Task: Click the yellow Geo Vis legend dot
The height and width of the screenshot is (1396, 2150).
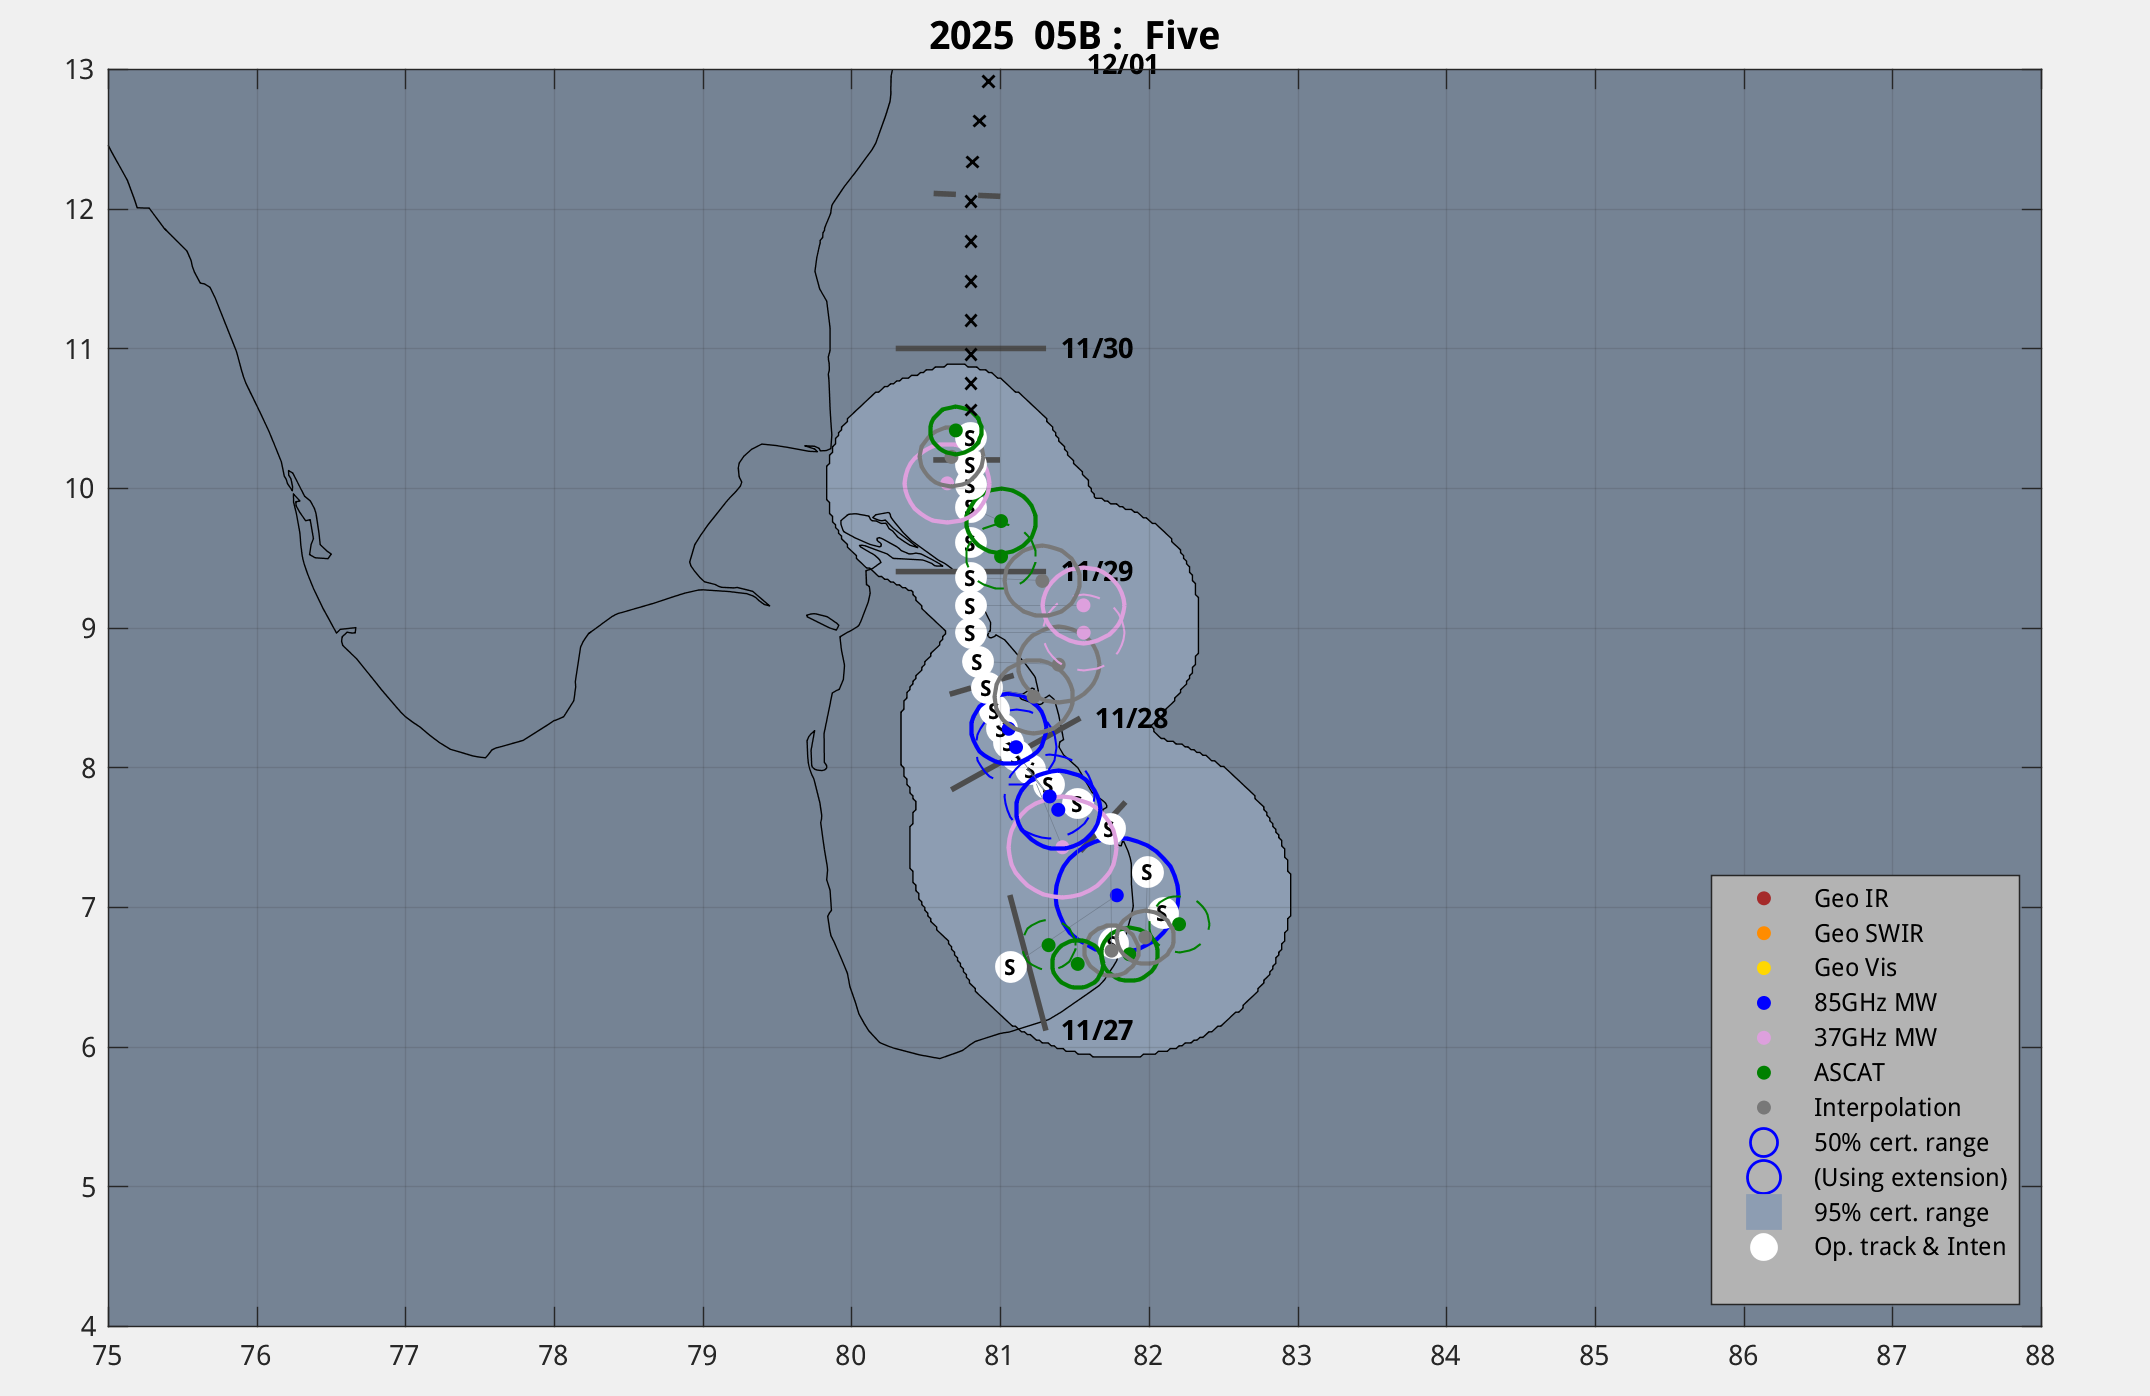Action: click(1764, 968)
